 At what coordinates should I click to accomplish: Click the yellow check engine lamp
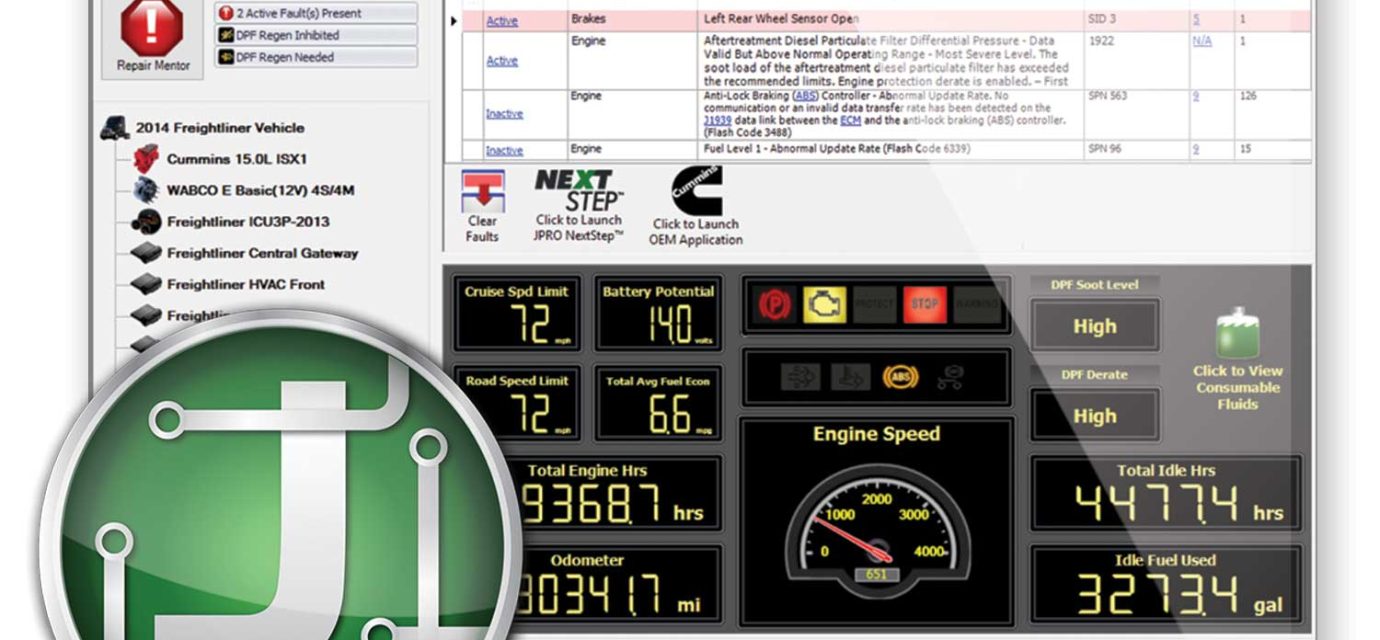click(825, 305)
